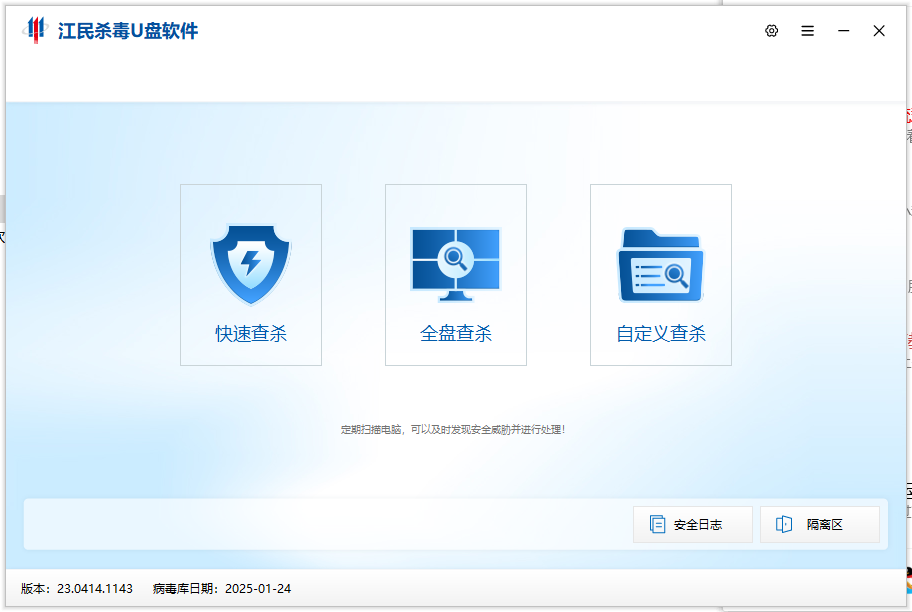This screenshot has height=612, width=912.
Task: Open the 隔离区 quarantine area
Action: click(820, 524)
